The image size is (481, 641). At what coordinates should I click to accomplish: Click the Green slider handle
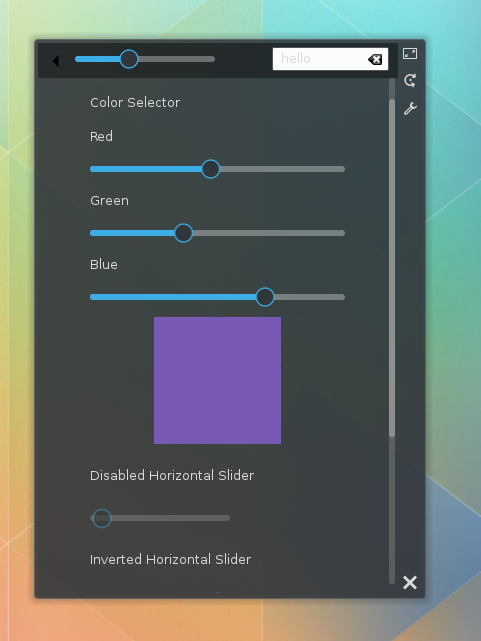[x=183, y=233]
